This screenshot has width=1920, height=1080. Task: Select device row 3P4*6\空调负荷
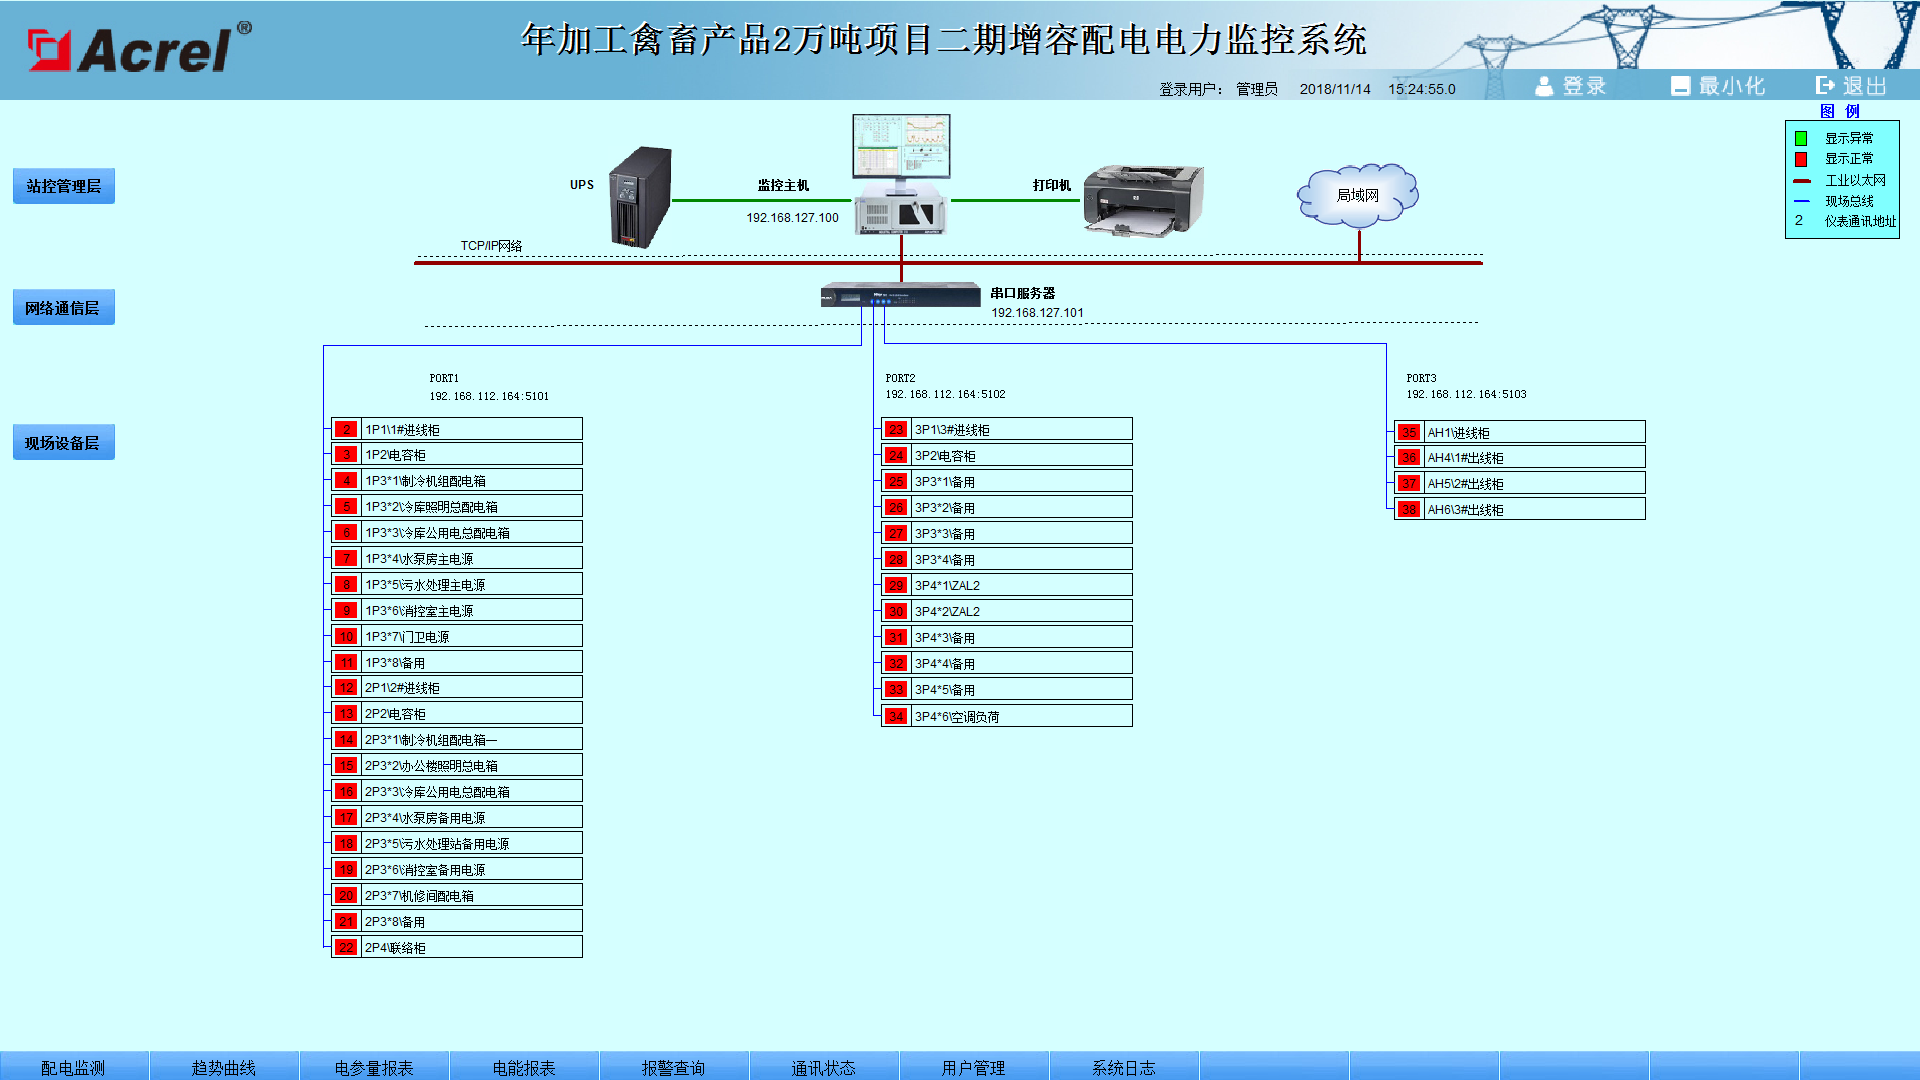(1007, 716)
